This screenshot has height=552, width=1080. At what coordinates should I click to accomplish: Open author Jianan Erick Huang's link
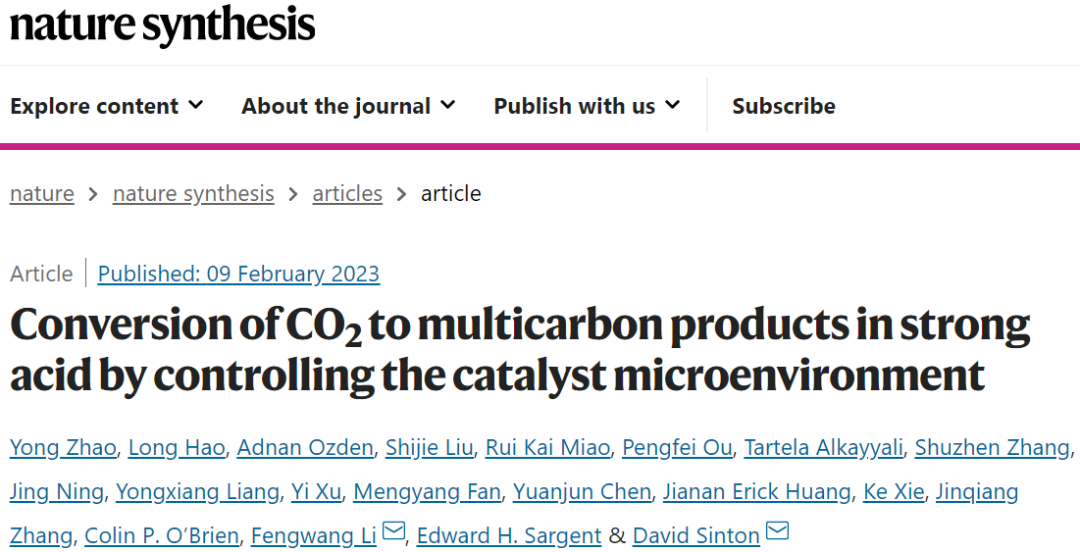coord(757,491)
